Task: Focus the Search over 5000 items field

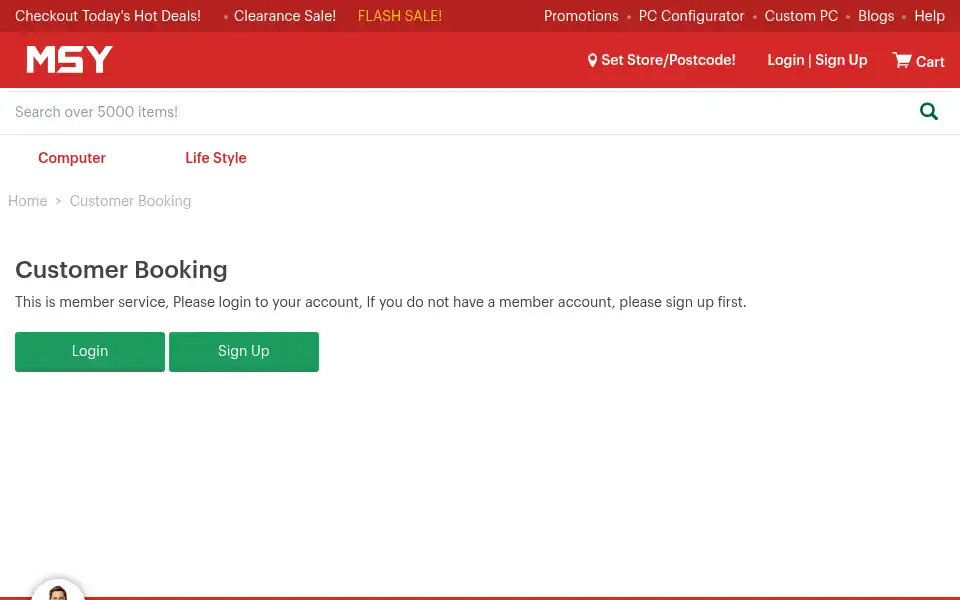Action: coord(459,111)
